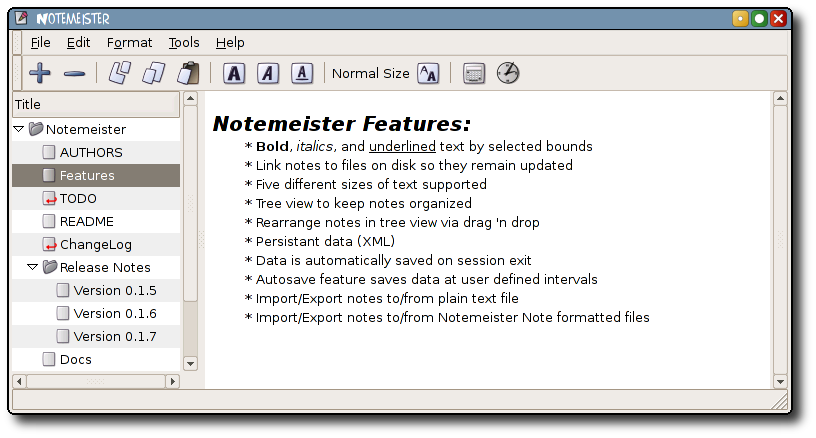The width and height of the screenshot is (816, 438).
Task: Click the Notemeister app icon in title bar
Action: tap(21, 18)
